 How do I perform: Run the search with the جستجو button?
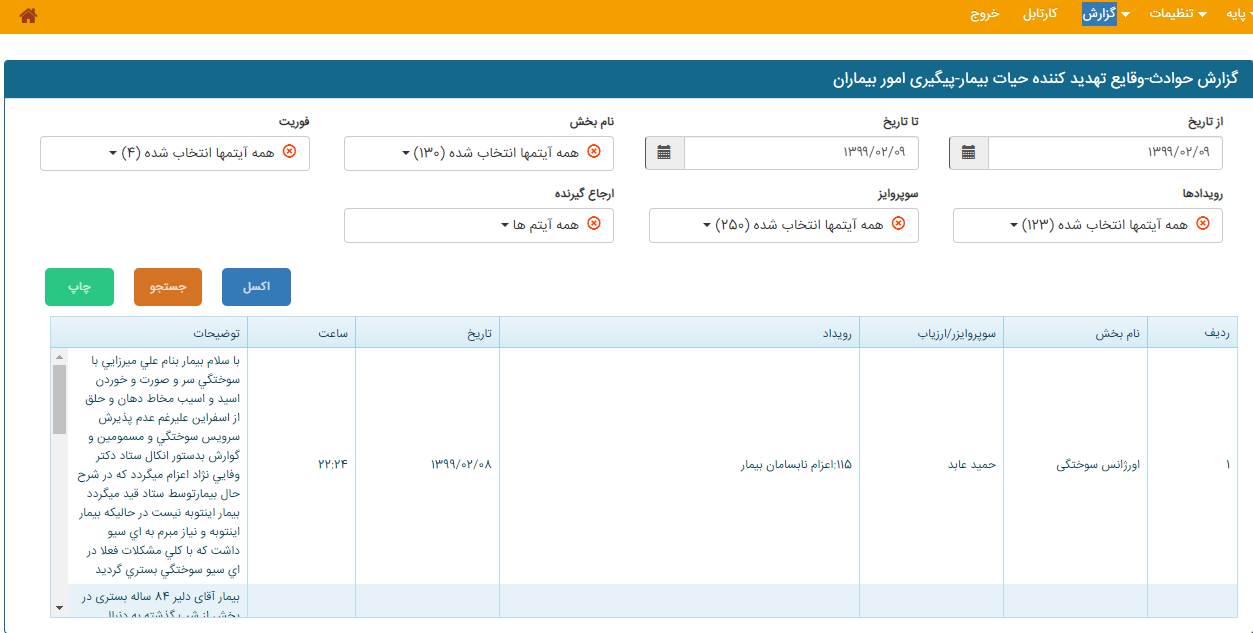[x=168, y=287]
